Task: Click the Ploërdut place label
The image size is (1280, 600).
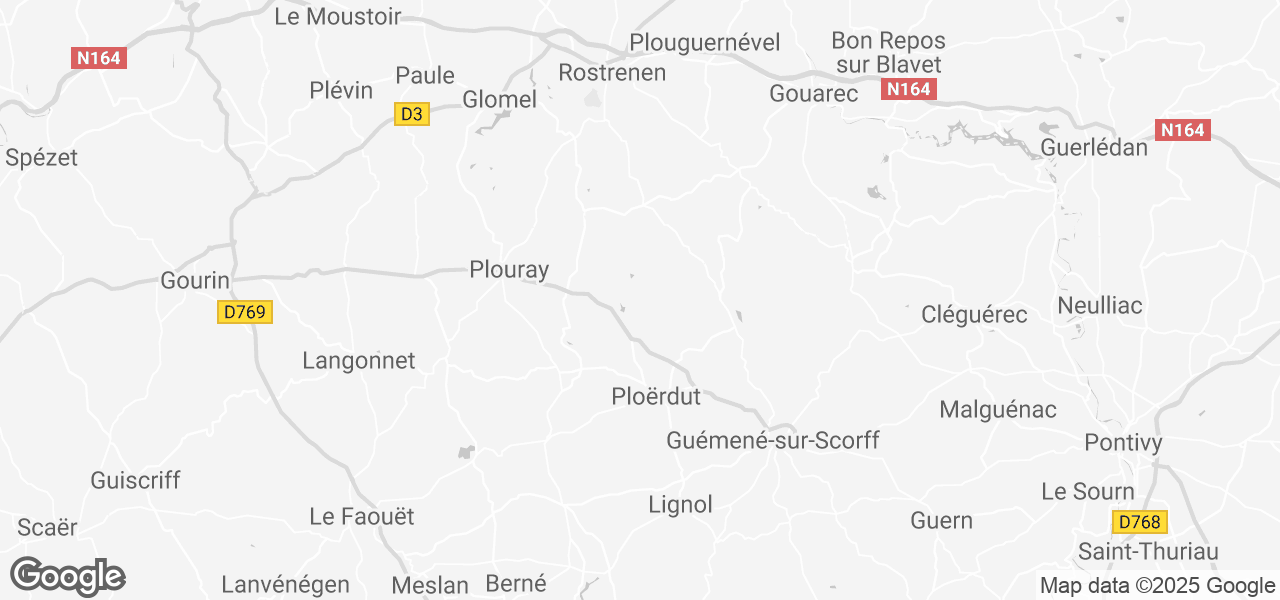Action: point(656,397)
